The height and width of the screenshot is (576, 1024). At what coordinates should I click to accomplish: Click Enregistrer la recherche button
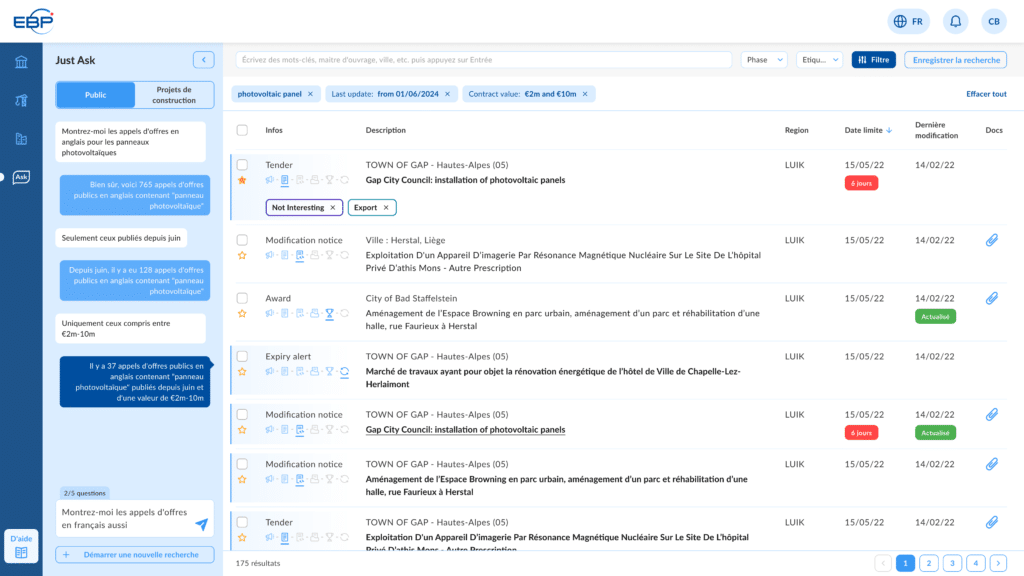tap(955, 60)
